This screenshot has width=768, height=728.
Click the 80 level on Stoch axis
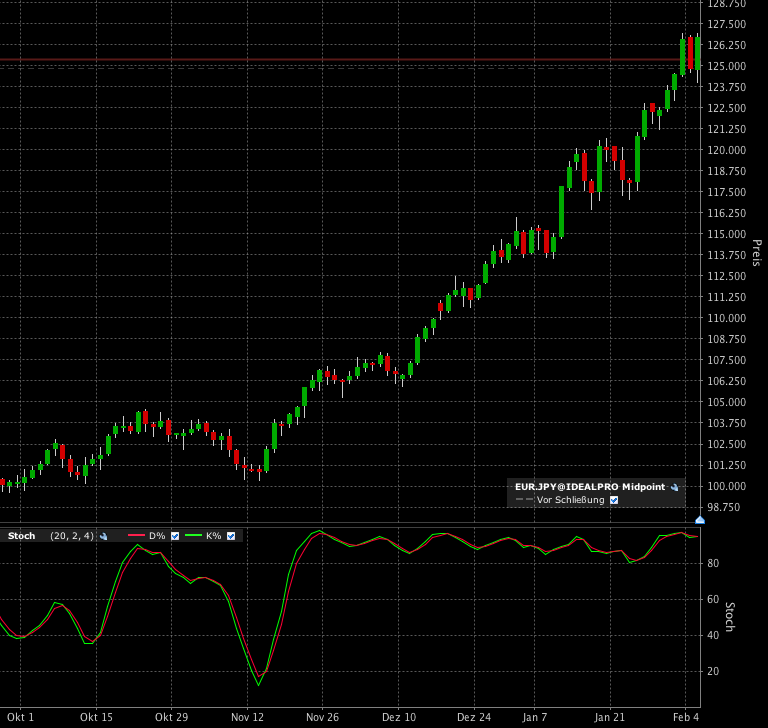pyautogui.click(x=713, y=563)
